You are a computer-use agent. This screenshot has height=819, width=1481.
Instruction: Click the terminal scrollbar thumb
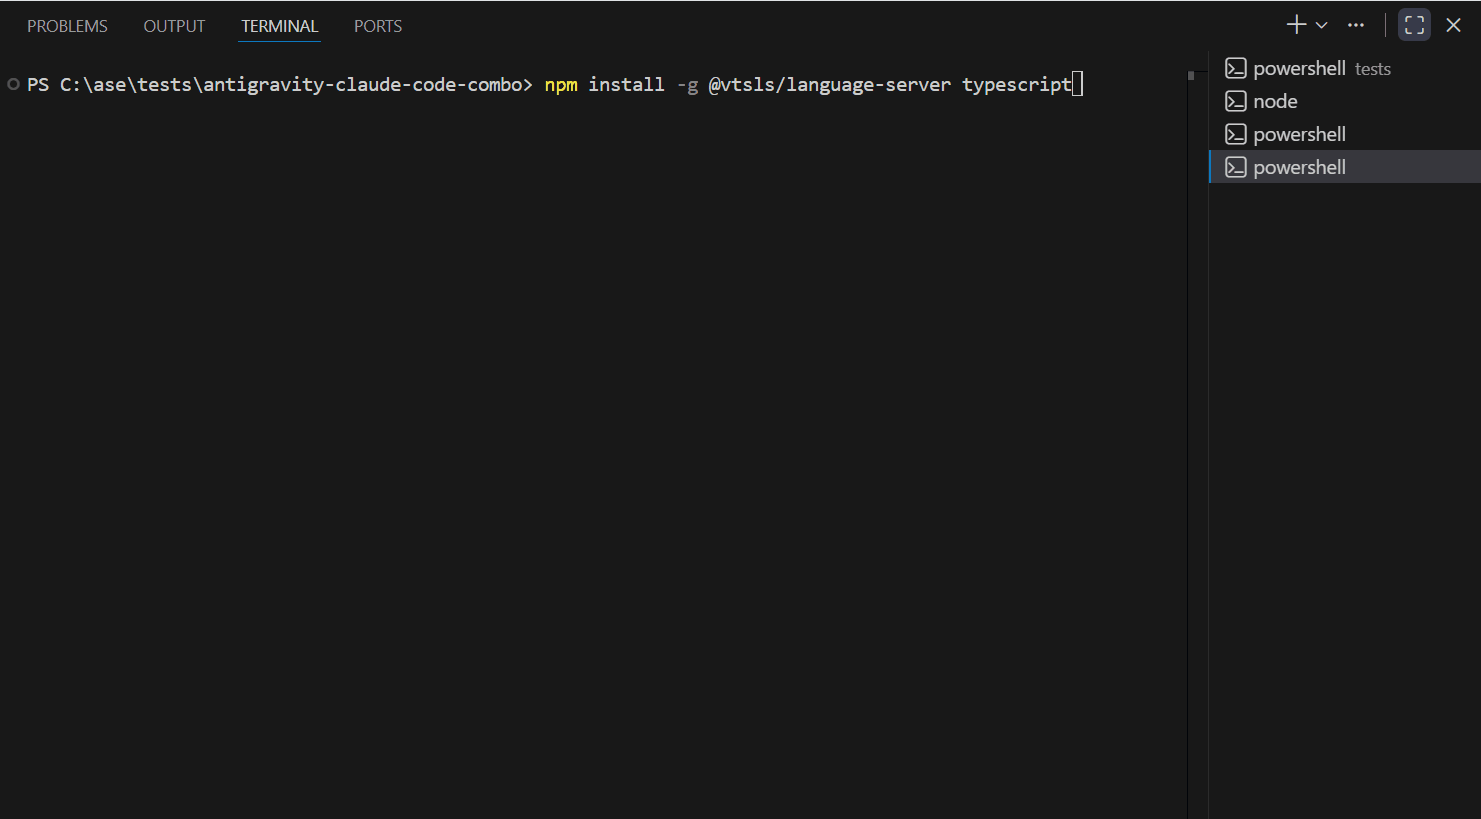pos(1191,75)
